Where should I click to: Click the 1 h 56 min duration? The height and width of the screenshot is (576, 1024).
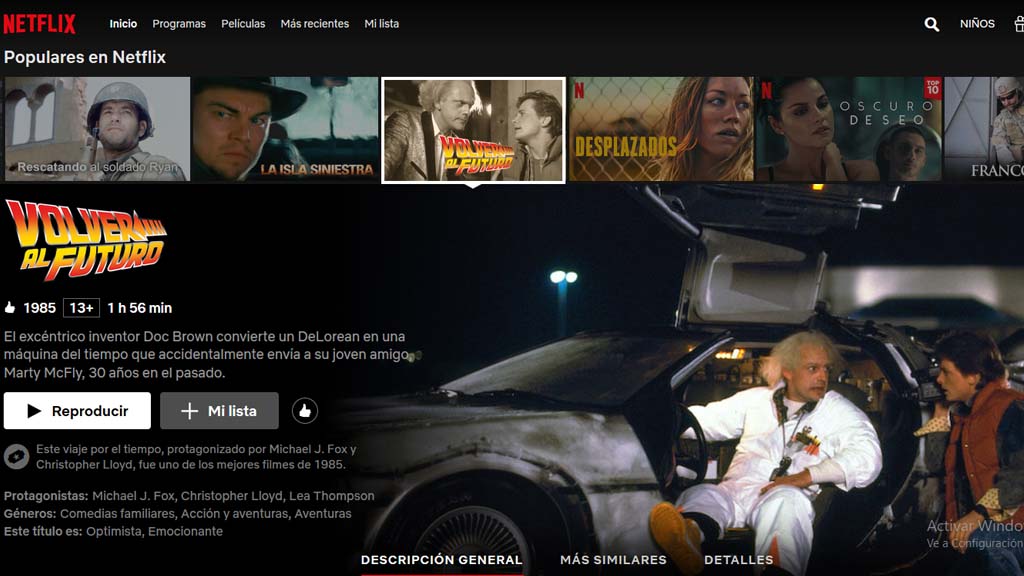(140, 308)
